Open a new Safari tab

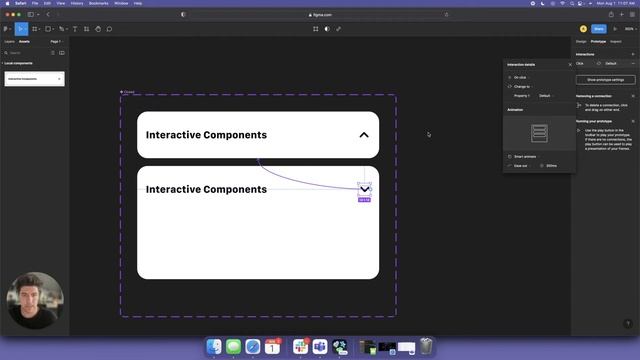622,15
